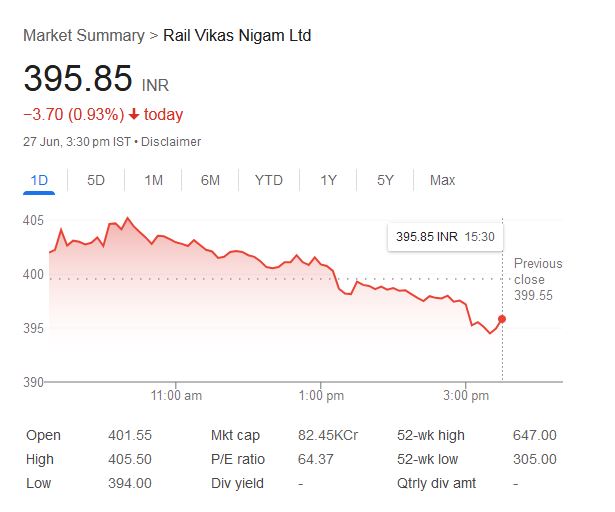View the 1Y chart range
Viewport: 615px width, 512px height.
(x=328, y=180)
